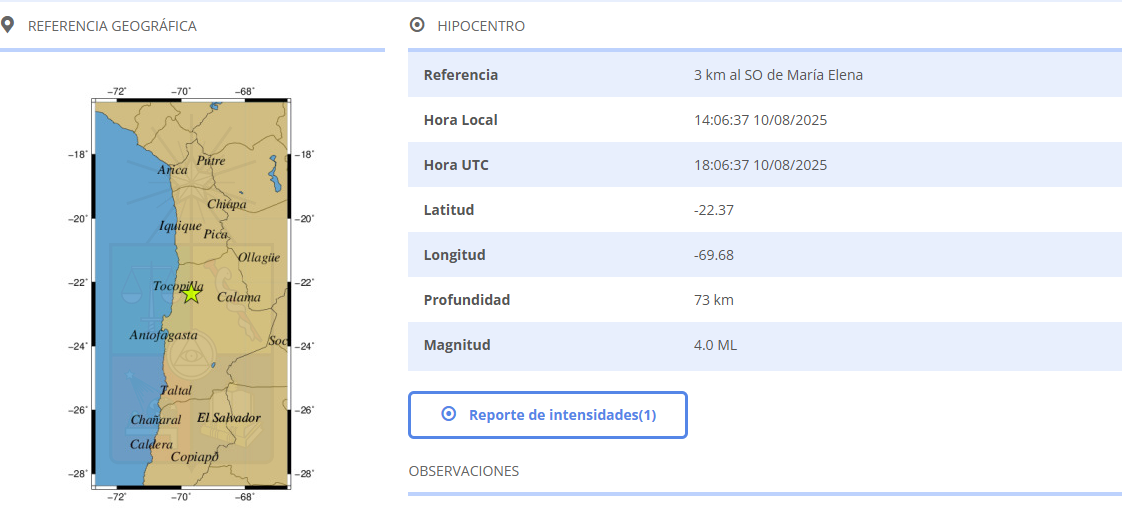Viewport: 1144px width, 512px height.
Task: Click the Arica label on the map
Action: coord(172,170)
